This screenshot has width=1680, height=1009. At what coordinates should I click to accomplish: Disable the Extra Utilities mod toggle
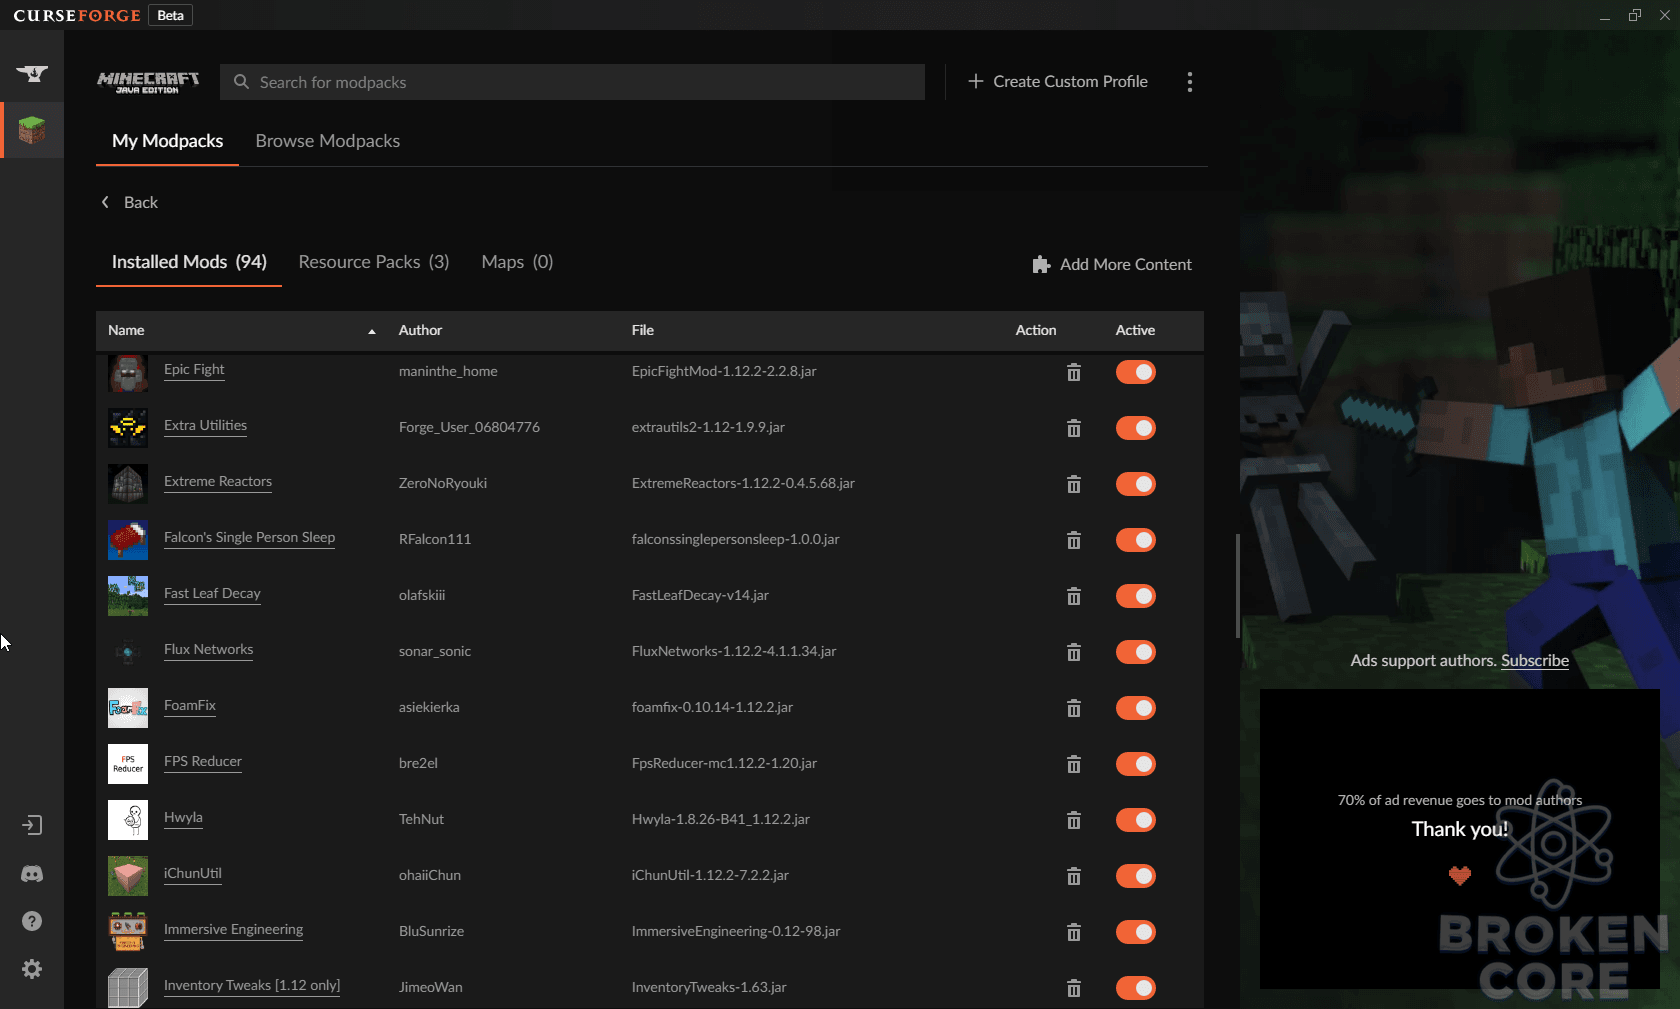click(1135, 428)
